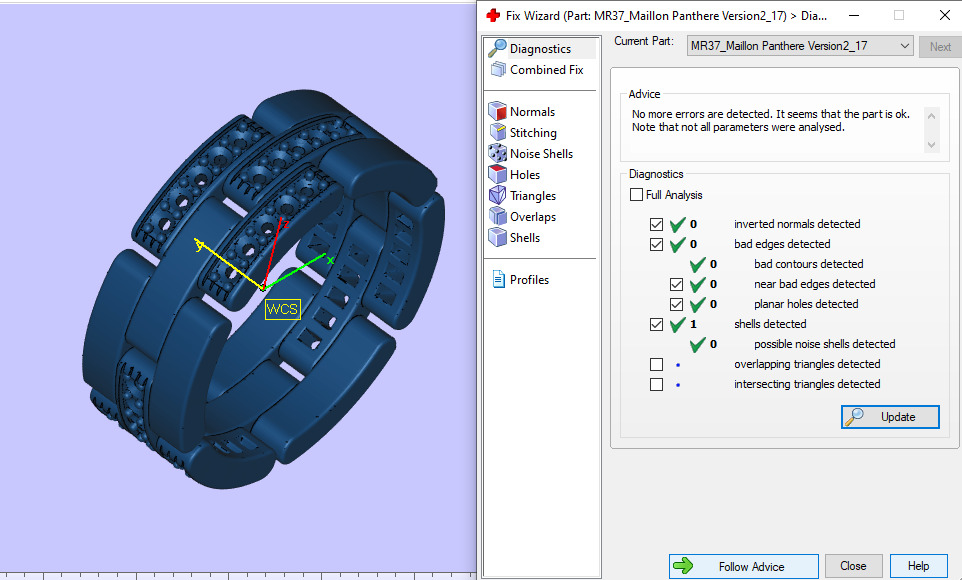Click the green arrow on Follow Advice

683,566
